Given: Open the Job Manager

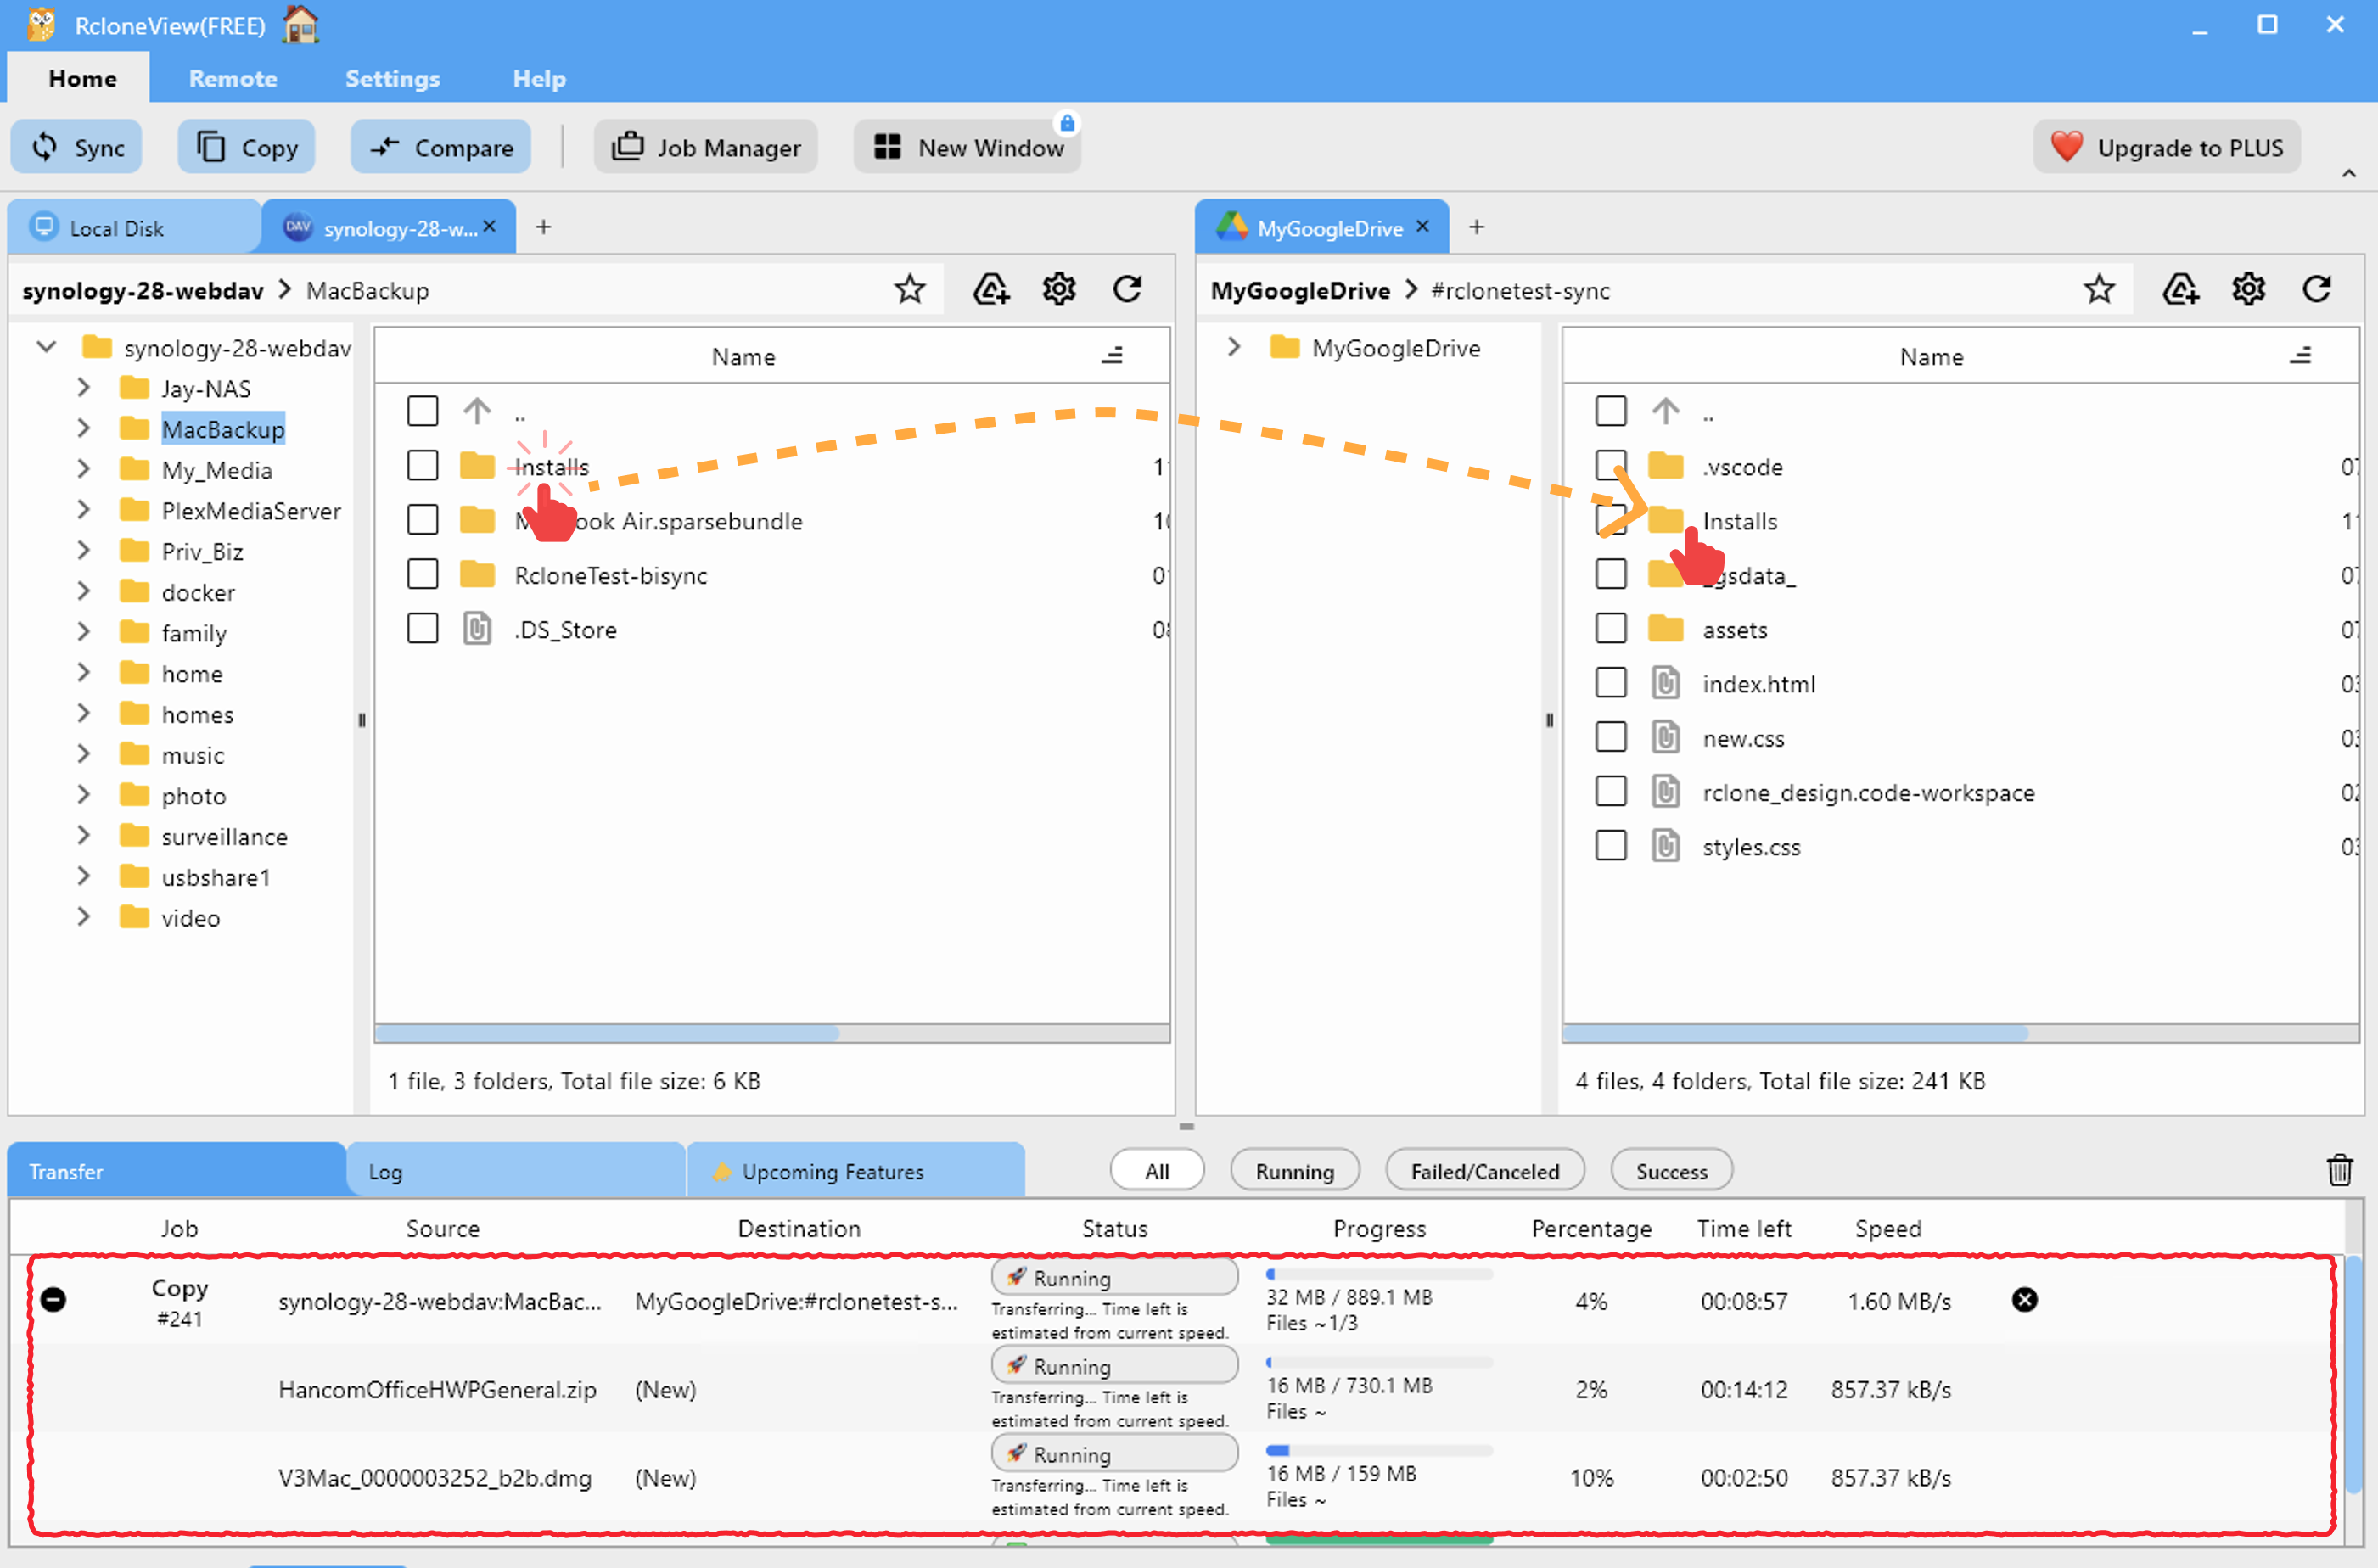Looking at the screenshot, I should [705, 146].
